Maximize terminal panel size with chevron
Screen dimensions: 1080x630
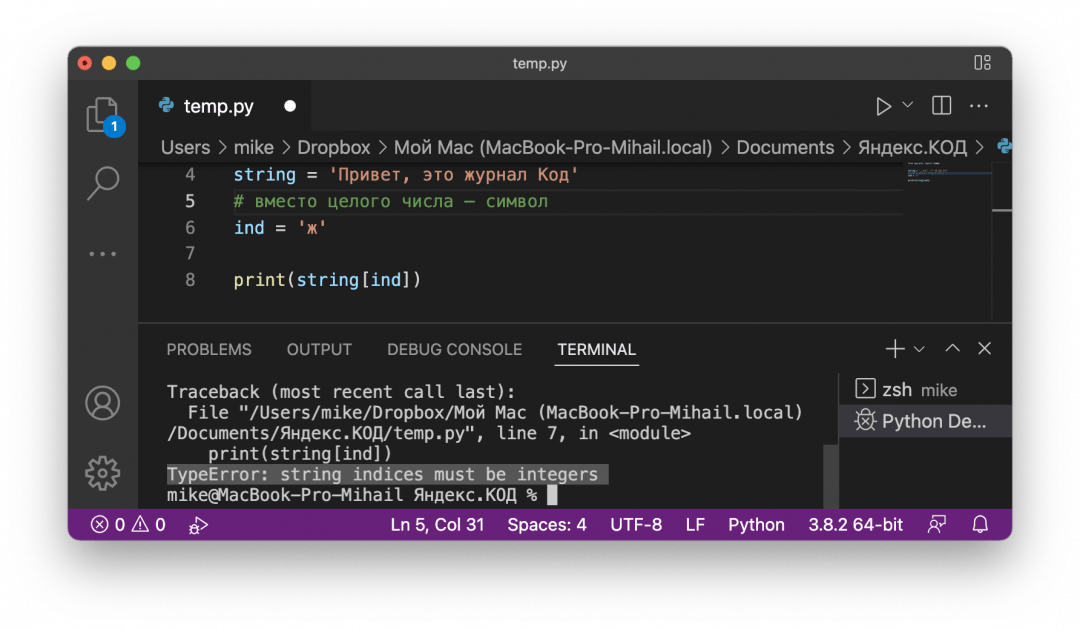(952, 349)
